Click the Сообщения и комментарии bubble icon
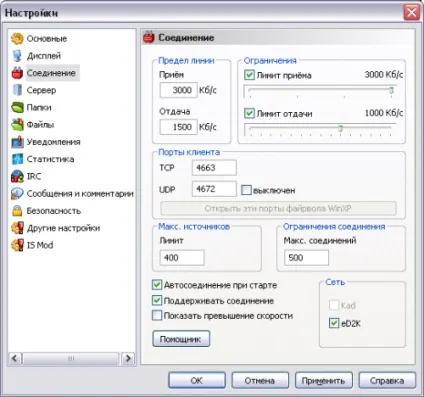This screenshot has width=424, height=397. [x=17, y=194]
